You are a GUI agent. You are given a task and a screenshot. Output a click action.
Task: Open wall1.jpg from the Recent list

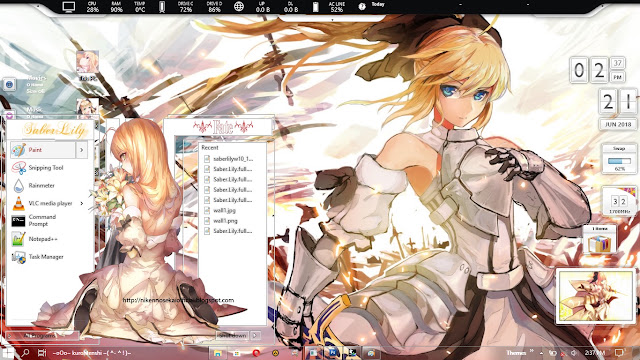[x=225, y=211]
